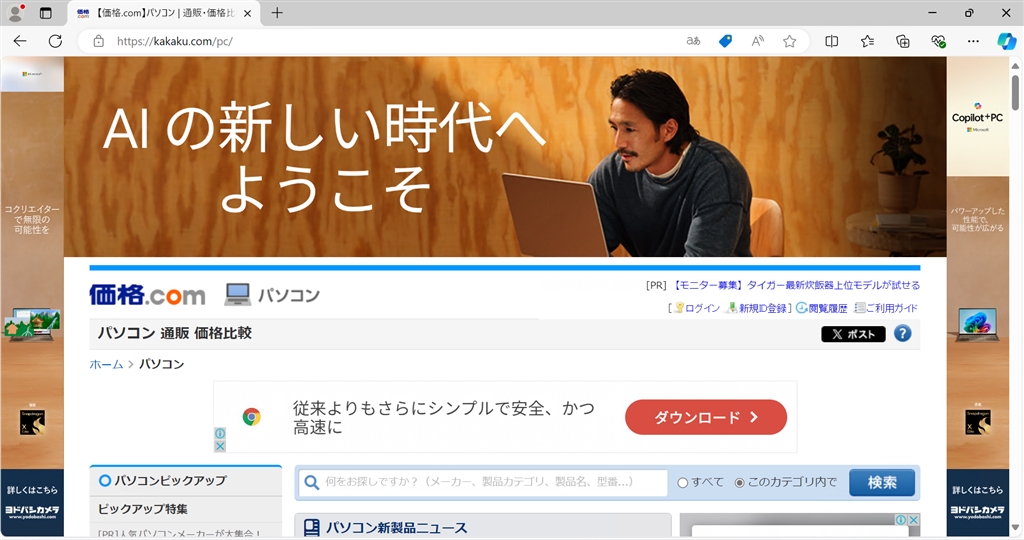Click the page vertical scrollbar thumb

[x=1016, y=91]
